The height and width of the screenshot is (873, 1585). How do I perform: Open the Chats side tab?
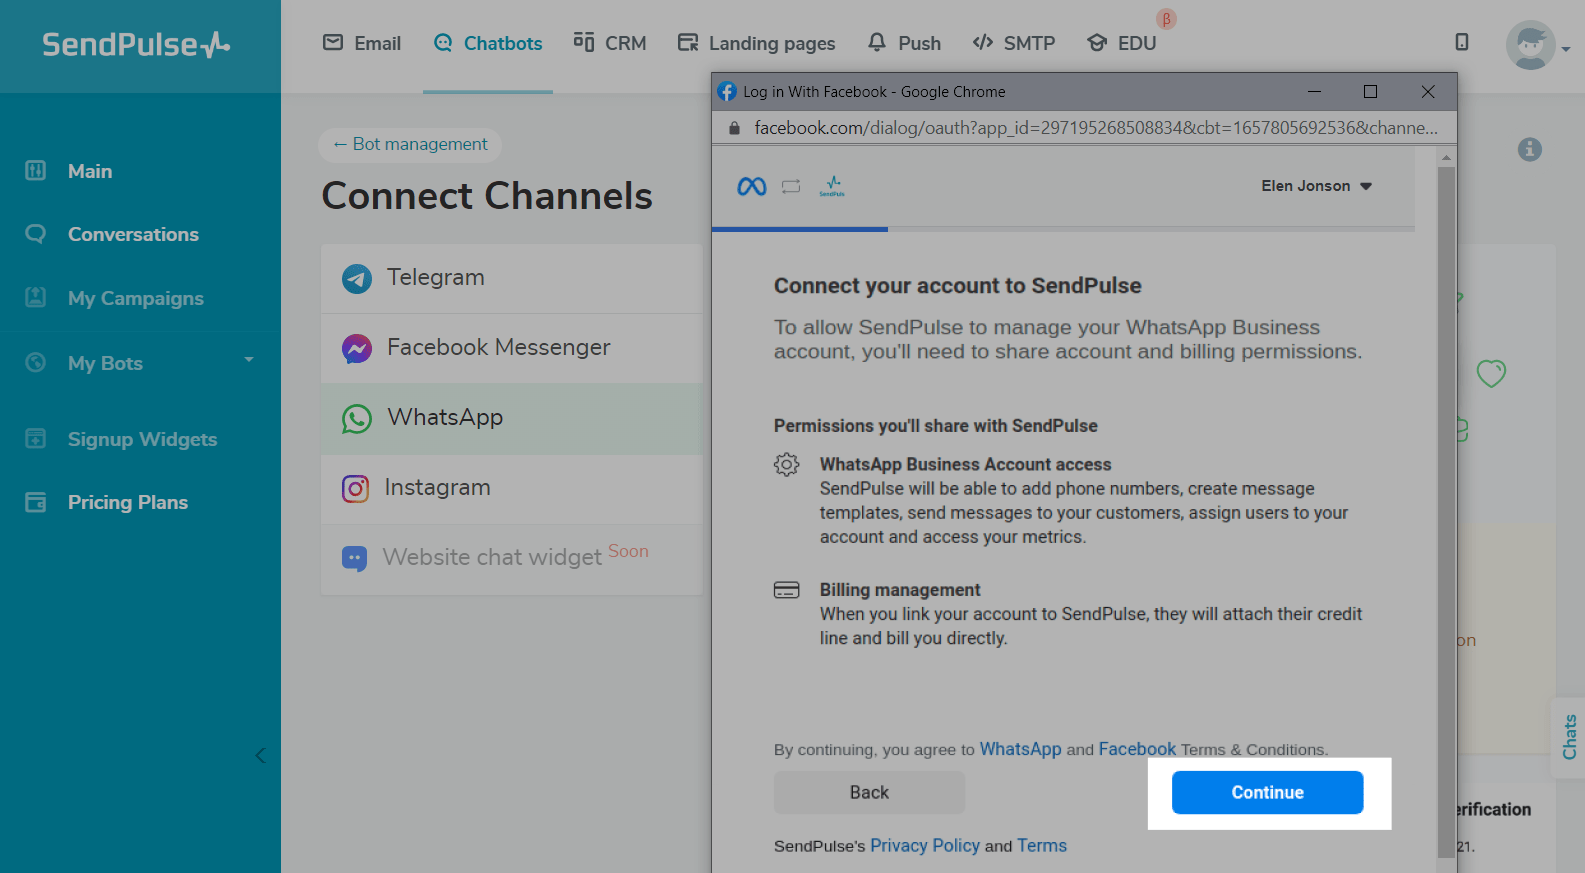pyautogui.click(x=1569, y=736)
